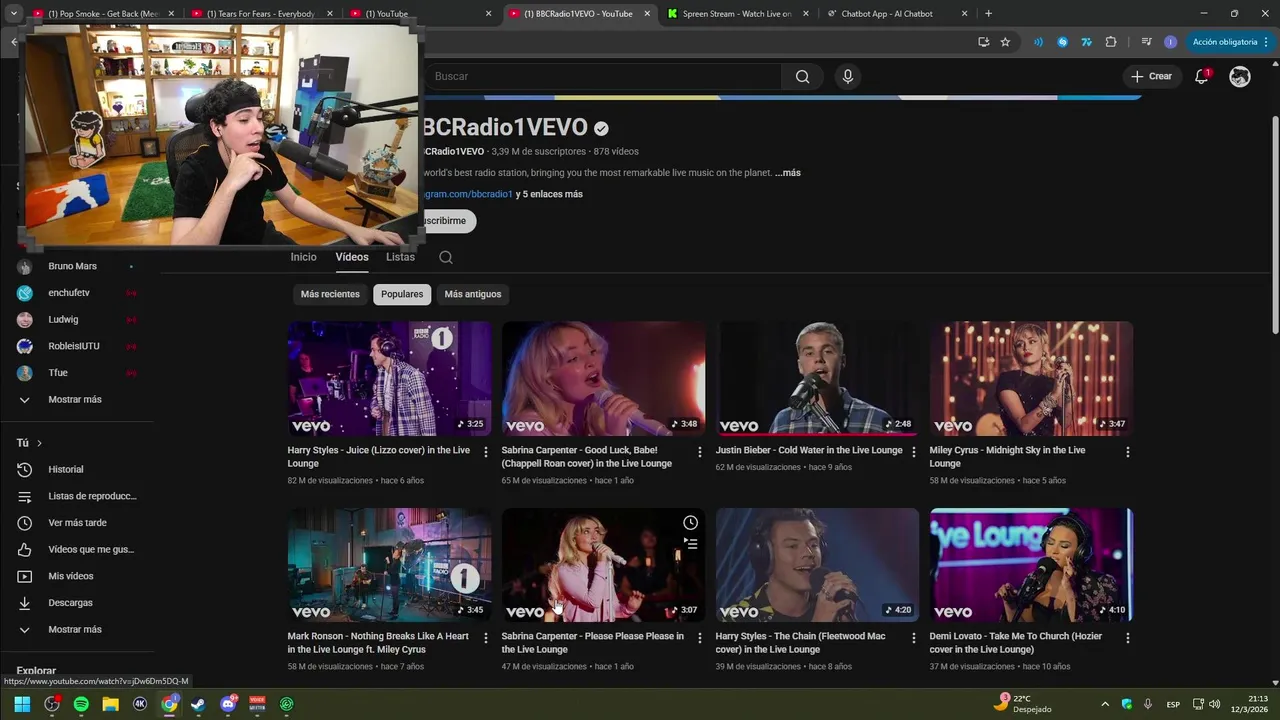Show hidden system tray icons
This screenshot has height=720, width=1280.
click(x=1105, y=704)
